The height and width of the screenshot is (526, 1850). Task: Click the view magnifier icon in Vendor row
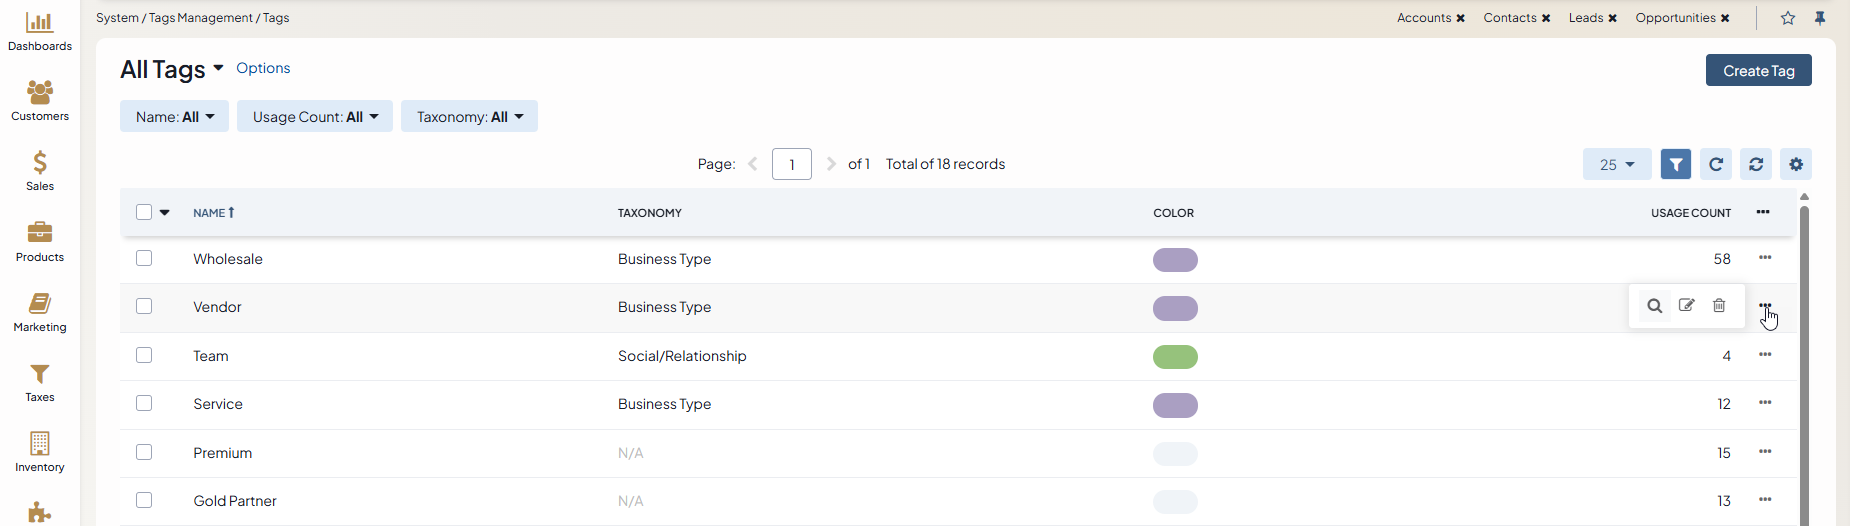coord(1655,306)
